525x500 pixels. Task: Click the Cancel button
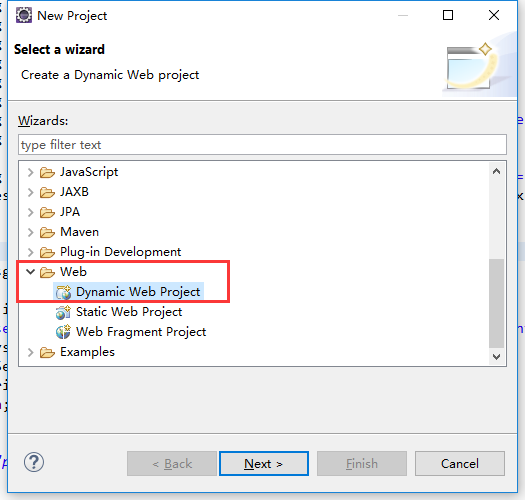(460, 463)
